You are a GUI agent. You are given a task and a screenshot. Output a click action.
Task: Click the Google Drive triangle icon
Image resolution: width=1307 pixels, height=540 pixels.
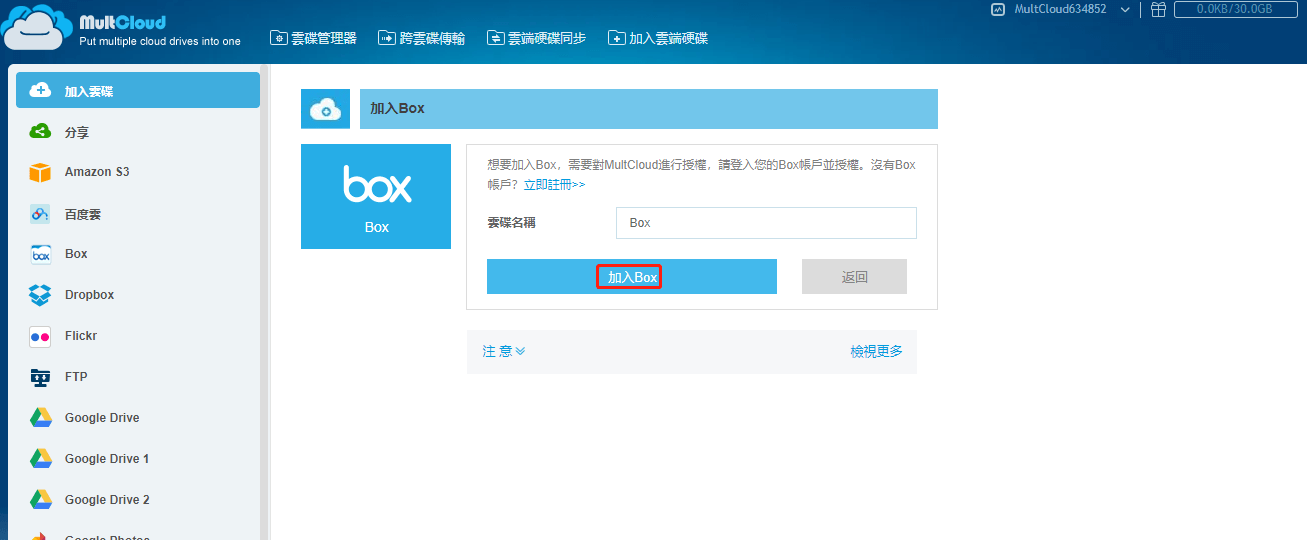[40, 418]
